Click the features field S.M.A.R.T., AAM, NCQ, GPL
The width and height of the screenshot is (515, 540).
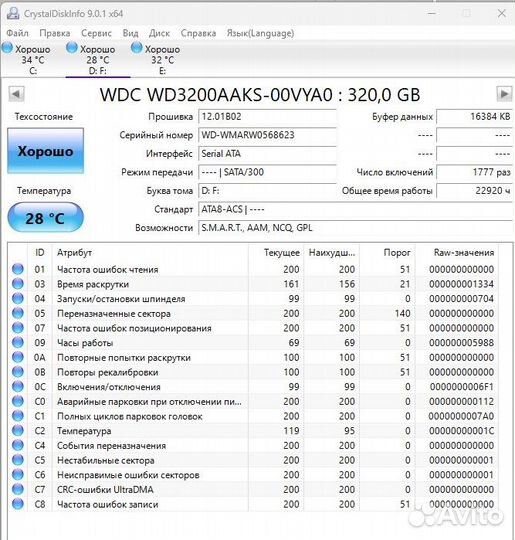tap(356, 228)
